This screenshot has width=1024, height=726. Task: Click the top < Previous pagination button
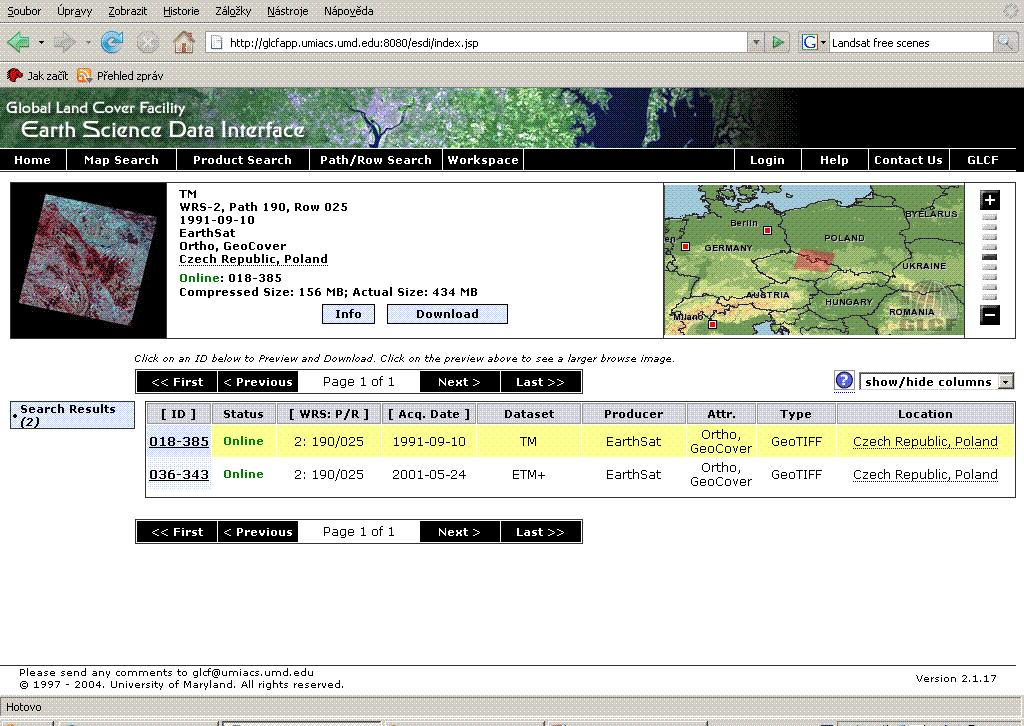(x=258, y=382)
